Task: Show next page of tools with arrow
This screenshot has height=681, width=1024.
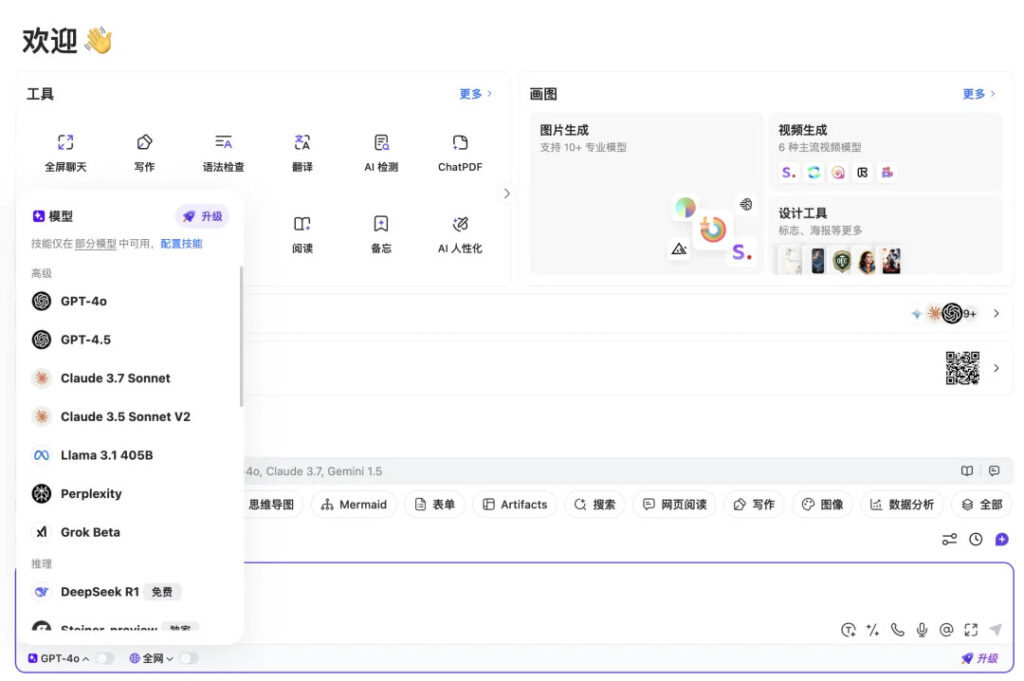Action: [507, 193]
